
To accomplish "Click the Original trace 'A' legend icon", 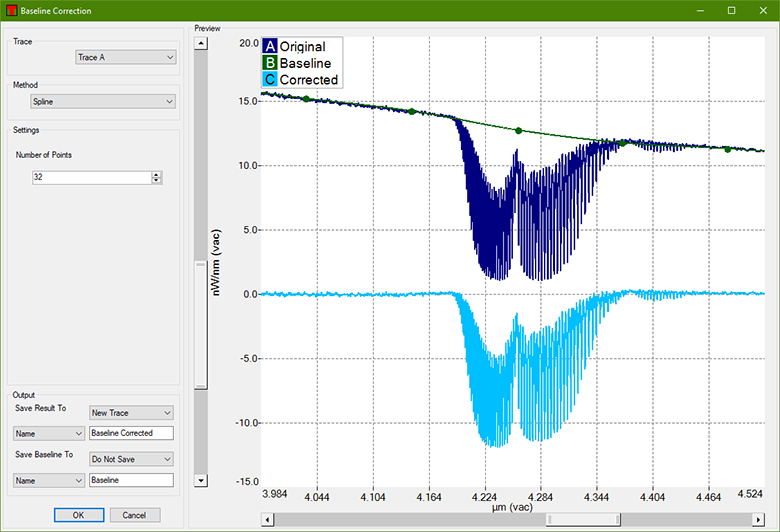I will (270, 47).
